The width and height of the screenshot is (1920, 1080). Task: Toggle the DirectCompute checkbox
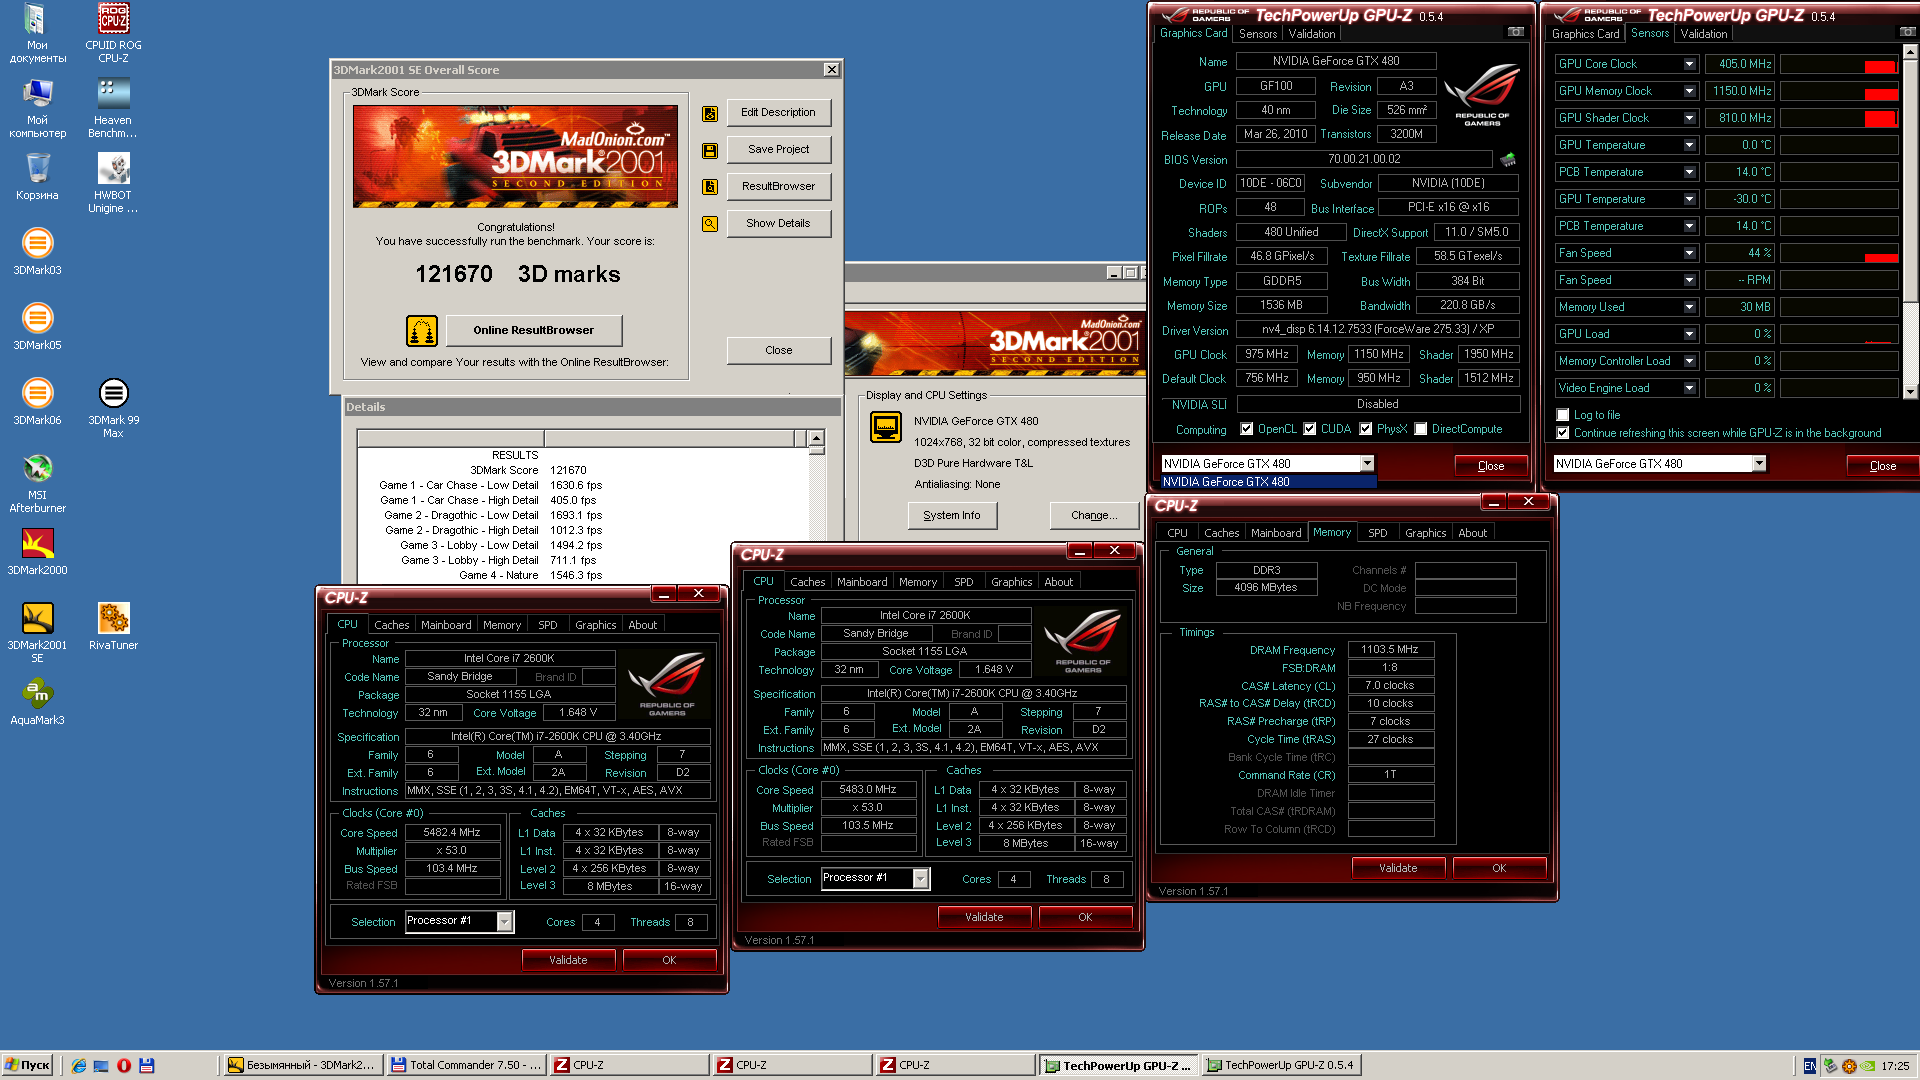tap(1421, 429)
